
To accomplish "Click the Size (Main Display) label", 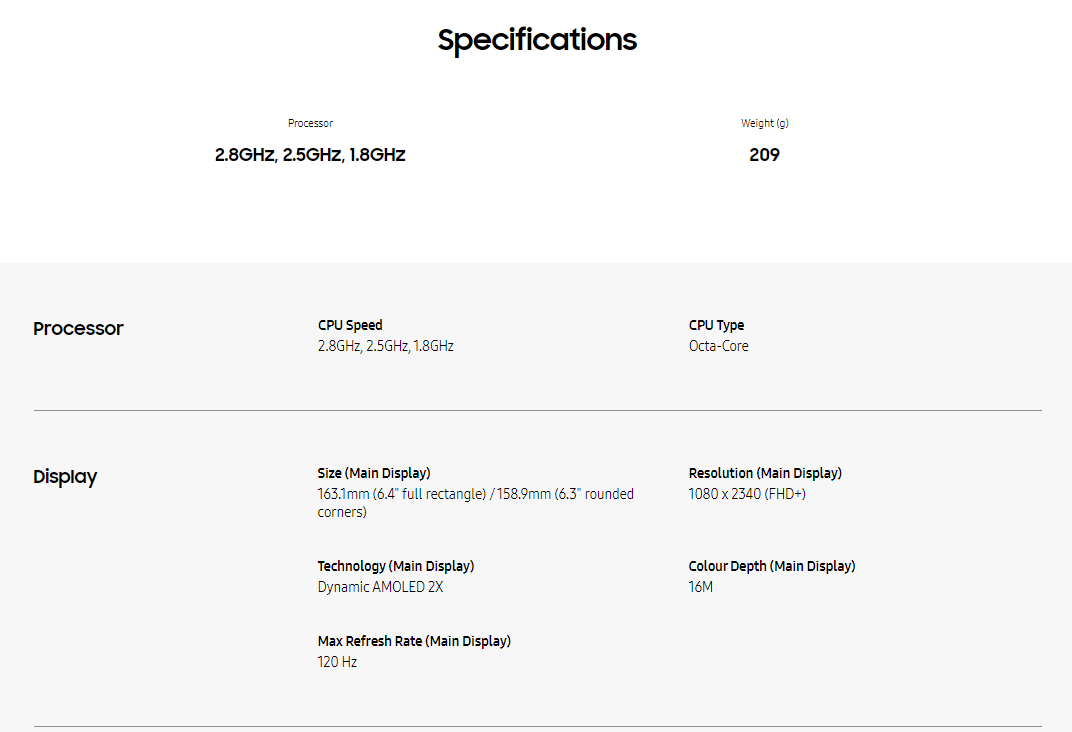I will pos(374,473).
